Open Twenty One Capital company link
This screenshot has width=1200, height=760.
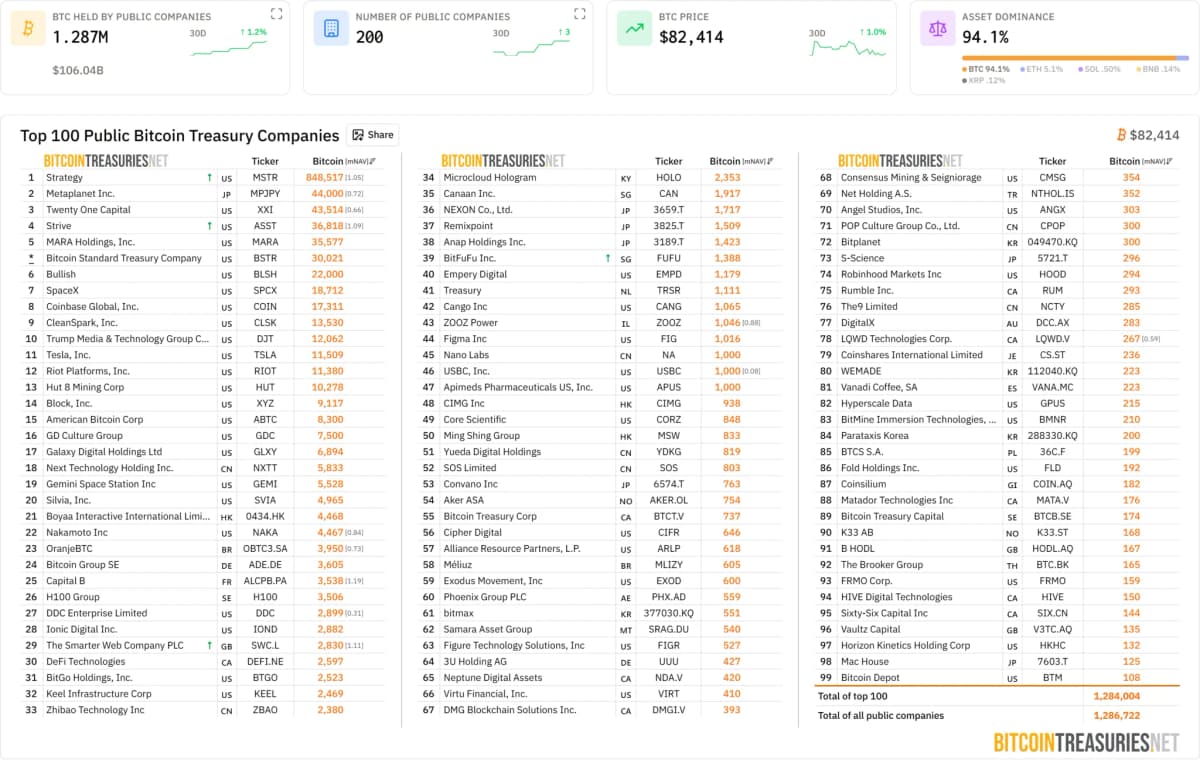[88, 210]
